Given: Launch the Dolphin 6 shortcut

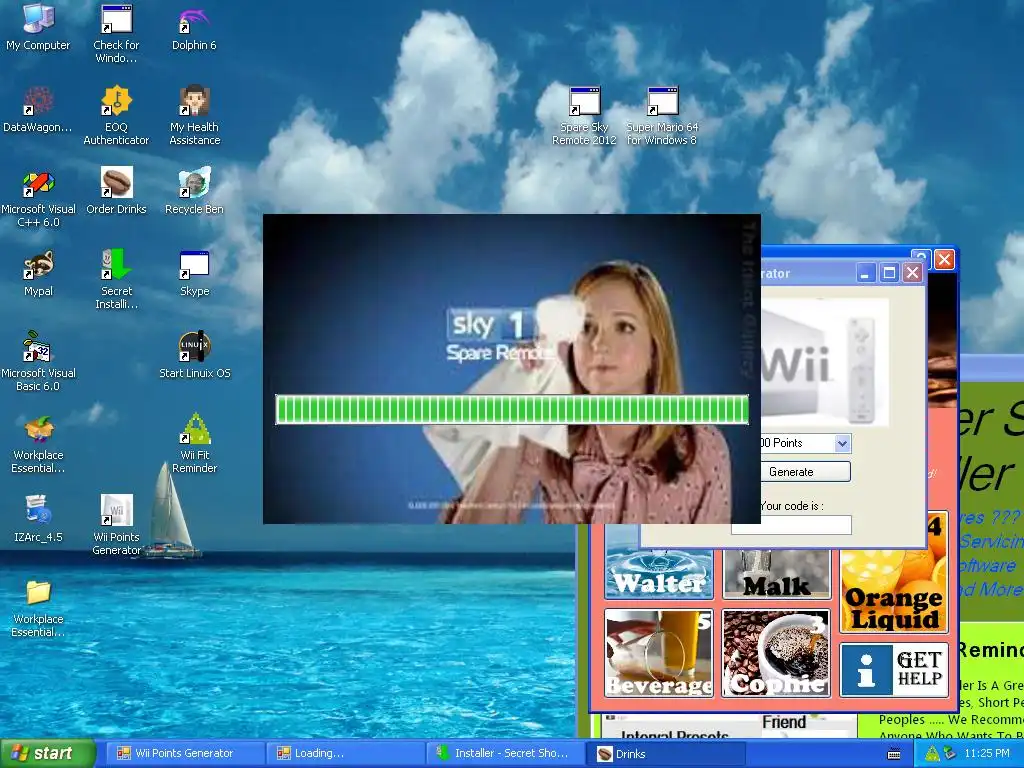Looking at the screenshot, I should (194, 29).
